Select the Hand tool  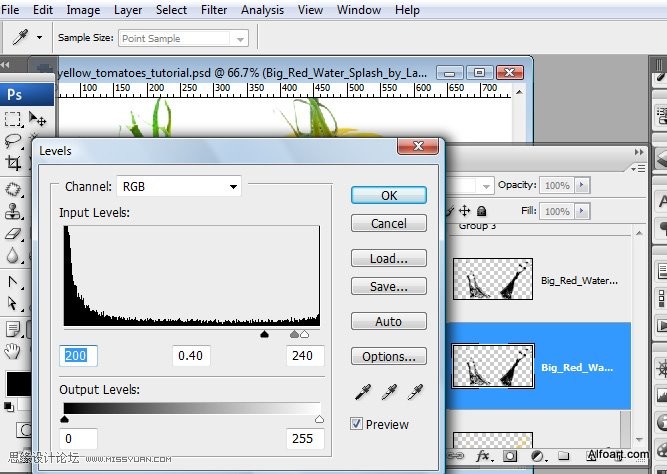pos(12,351)
